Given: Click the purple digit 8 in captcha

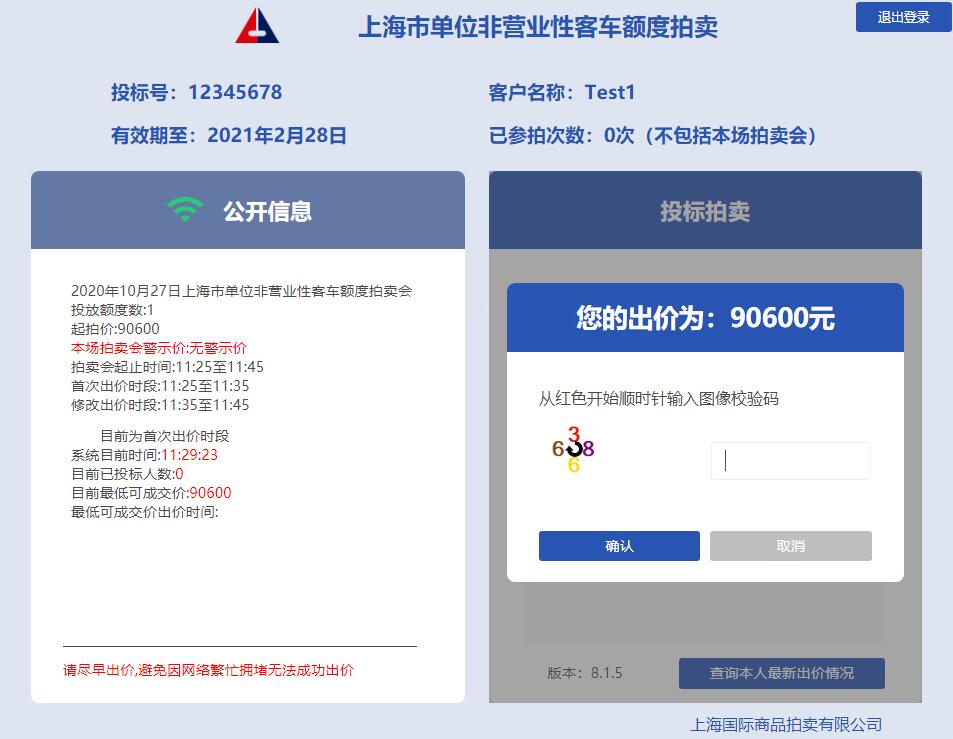Looking at the screenshot, I should [588, 449].
